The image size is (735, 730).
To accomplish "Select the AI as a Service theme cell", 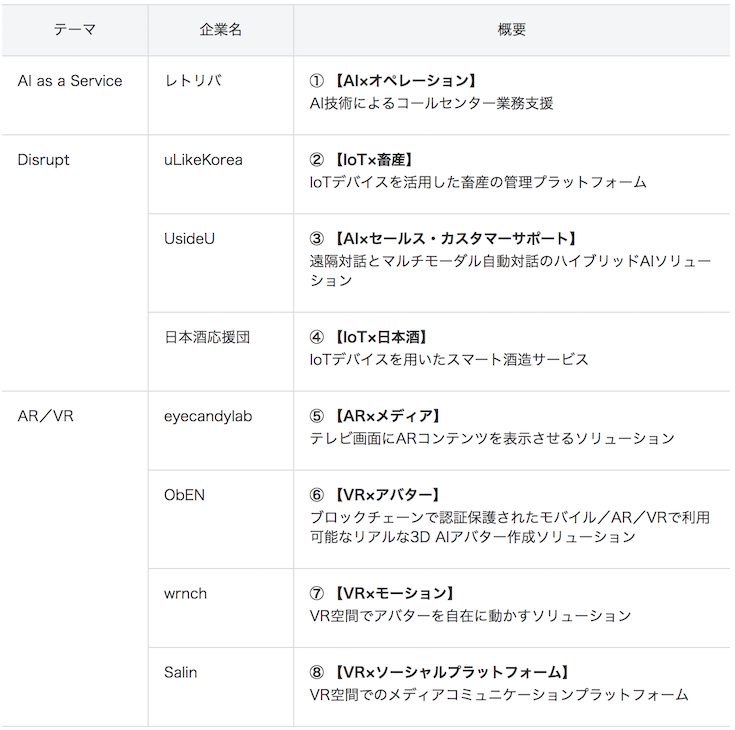I will click(70, 81).
